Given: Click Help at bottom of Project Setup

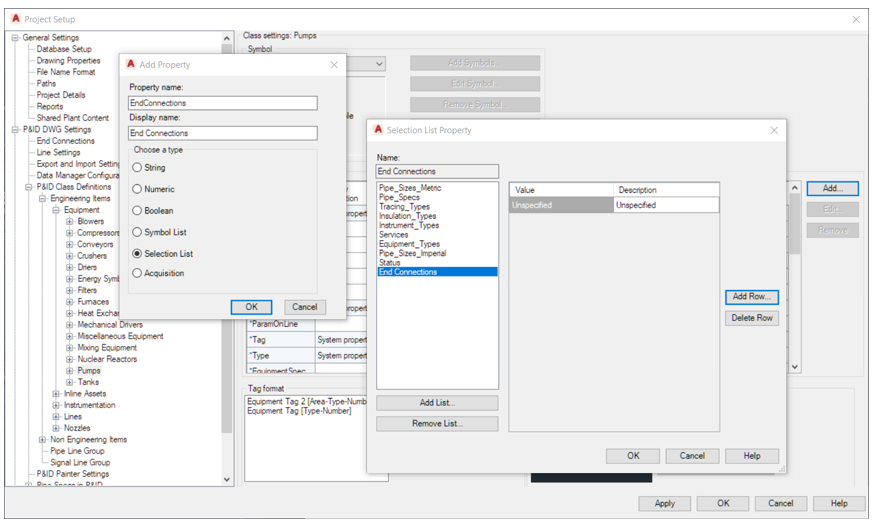Looking at the screenshot, I should (x=839, y=503).
